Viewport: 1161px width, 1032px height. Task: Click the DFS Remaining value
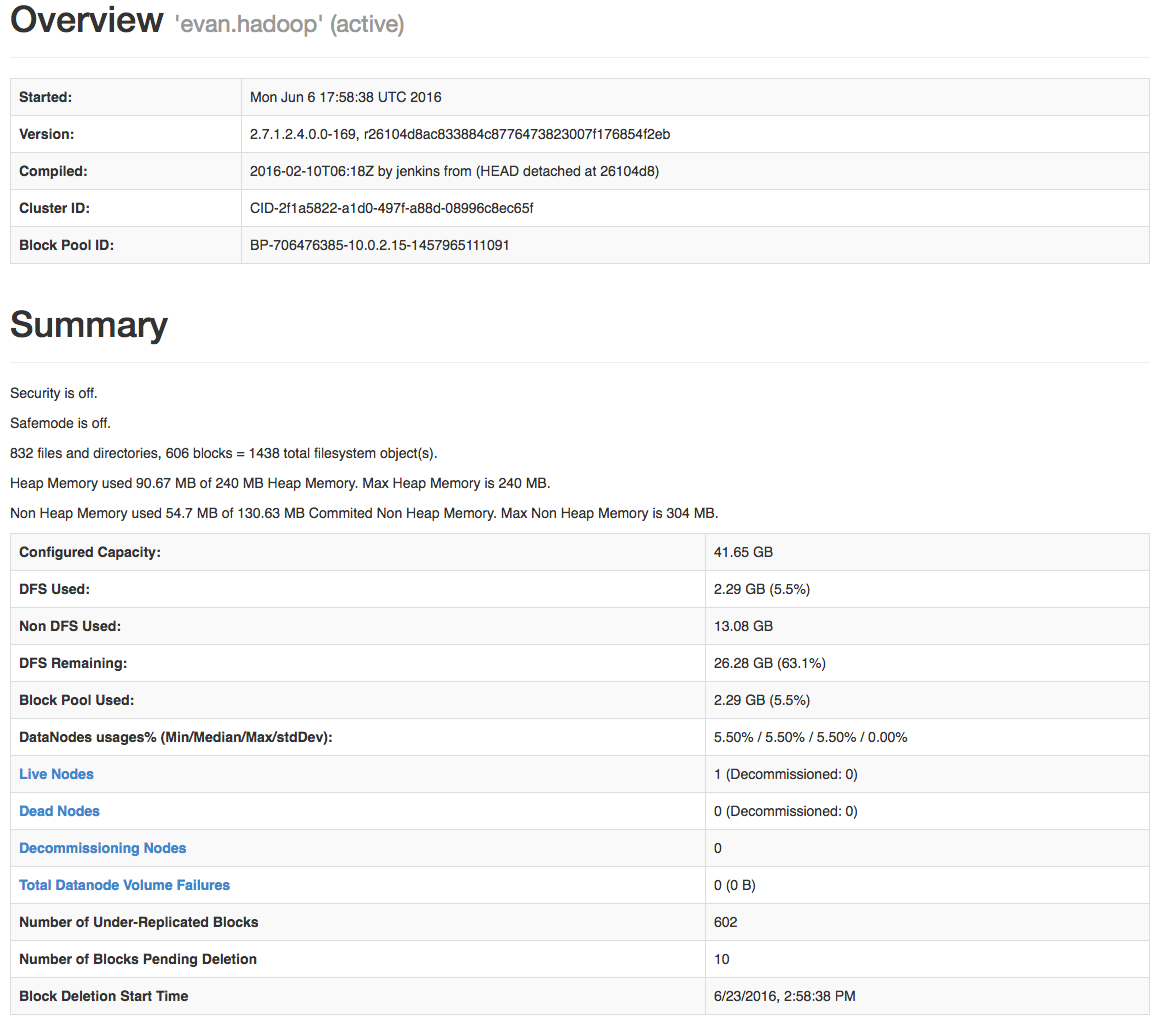(x=769, y=663)
